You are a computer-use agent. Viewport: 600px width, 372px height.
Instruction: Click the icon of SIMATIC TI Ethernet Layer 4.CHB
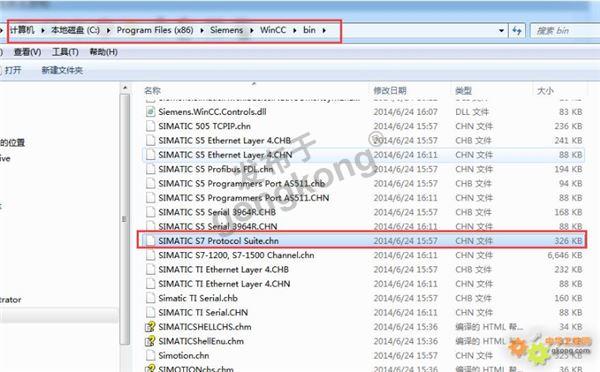pos(151,269)
